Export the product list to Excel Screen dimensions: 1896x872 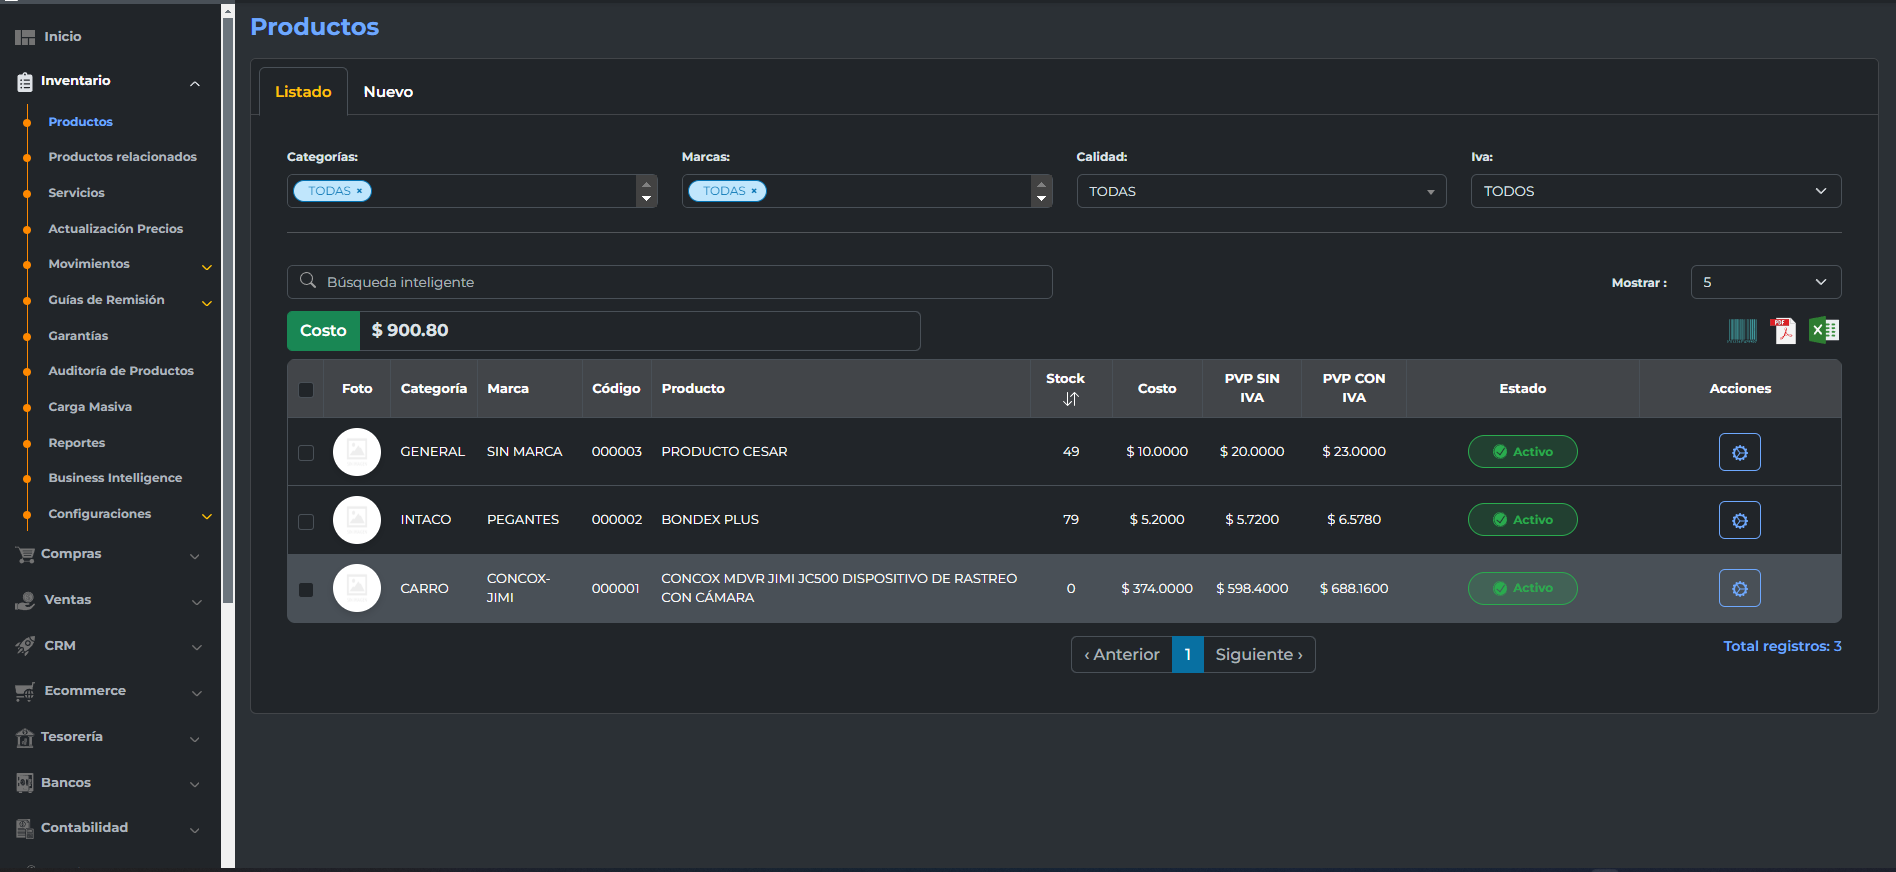point(1824,330)
